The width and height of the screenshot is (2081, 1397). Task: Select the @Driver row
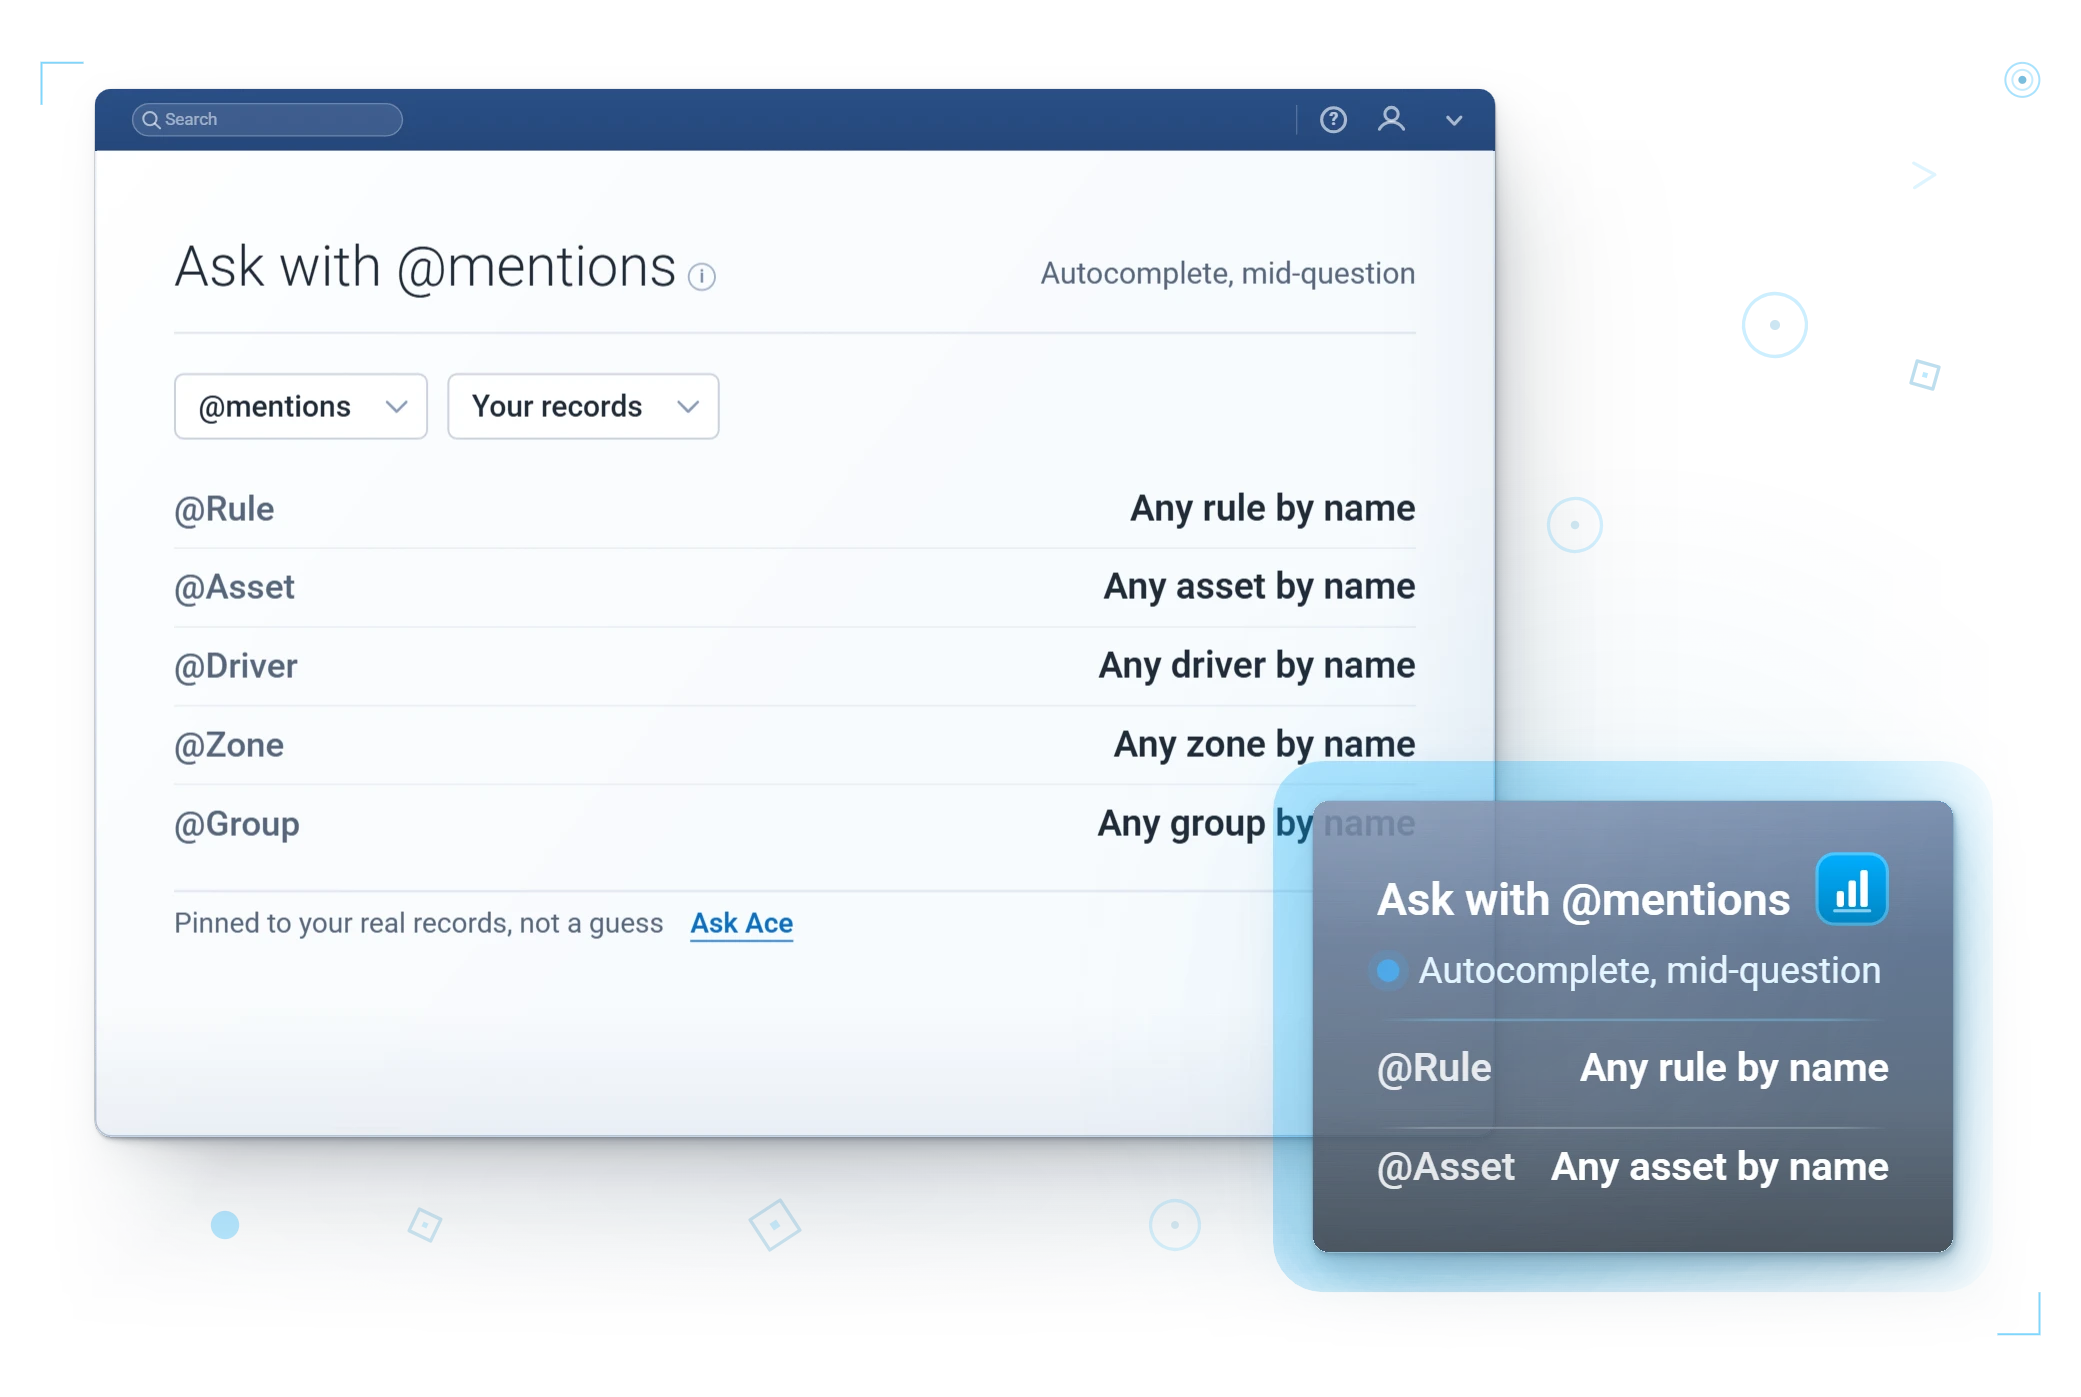pos(794,666)
